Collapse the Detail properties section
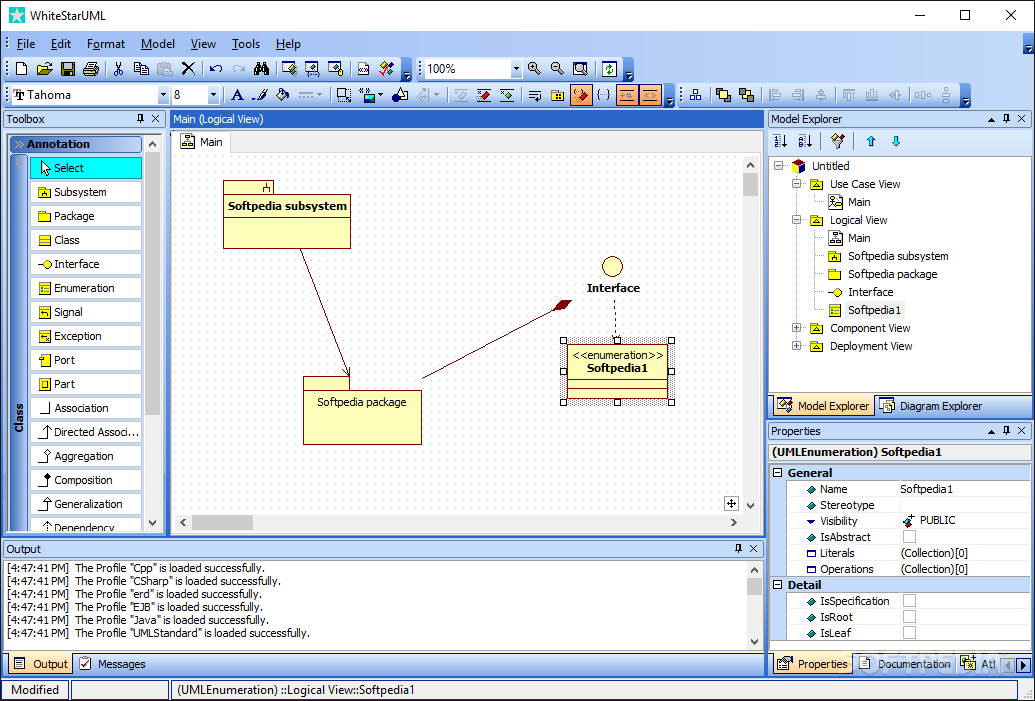1035x701 pixels. point(778,585)
